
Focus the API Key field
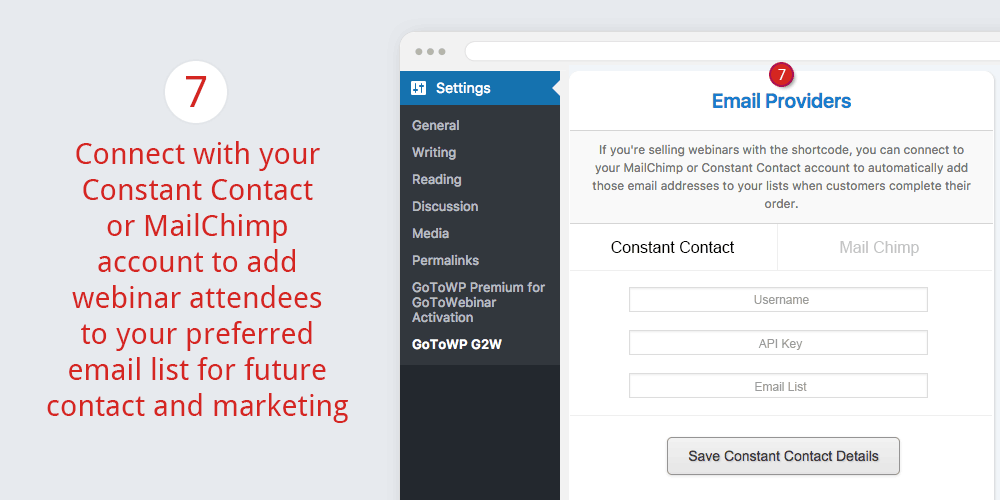(778, 343)
